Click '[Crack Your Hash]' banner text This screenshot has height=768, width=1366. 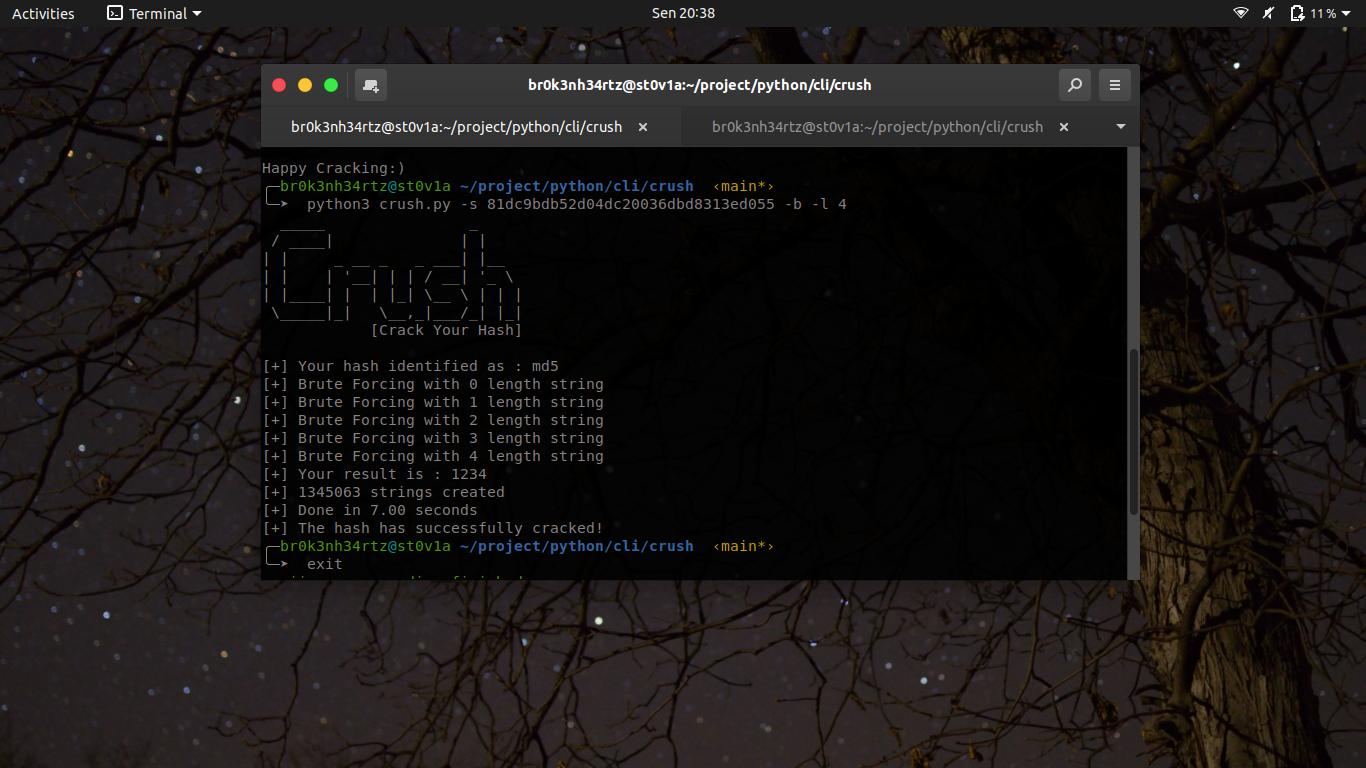click(446, 330)
